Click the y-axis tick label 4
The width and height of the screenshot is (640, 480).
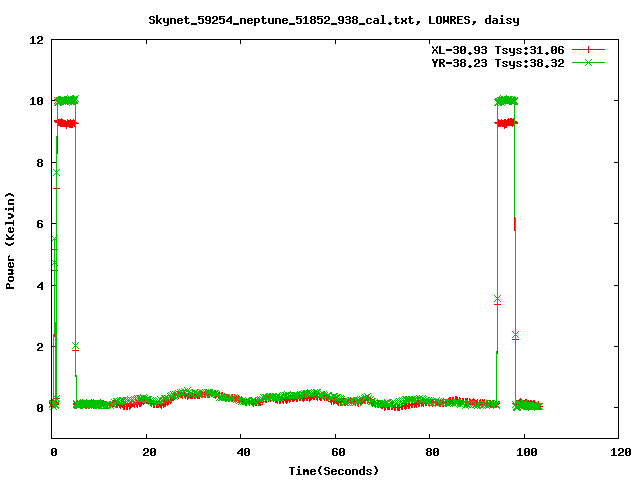[40, 286]
